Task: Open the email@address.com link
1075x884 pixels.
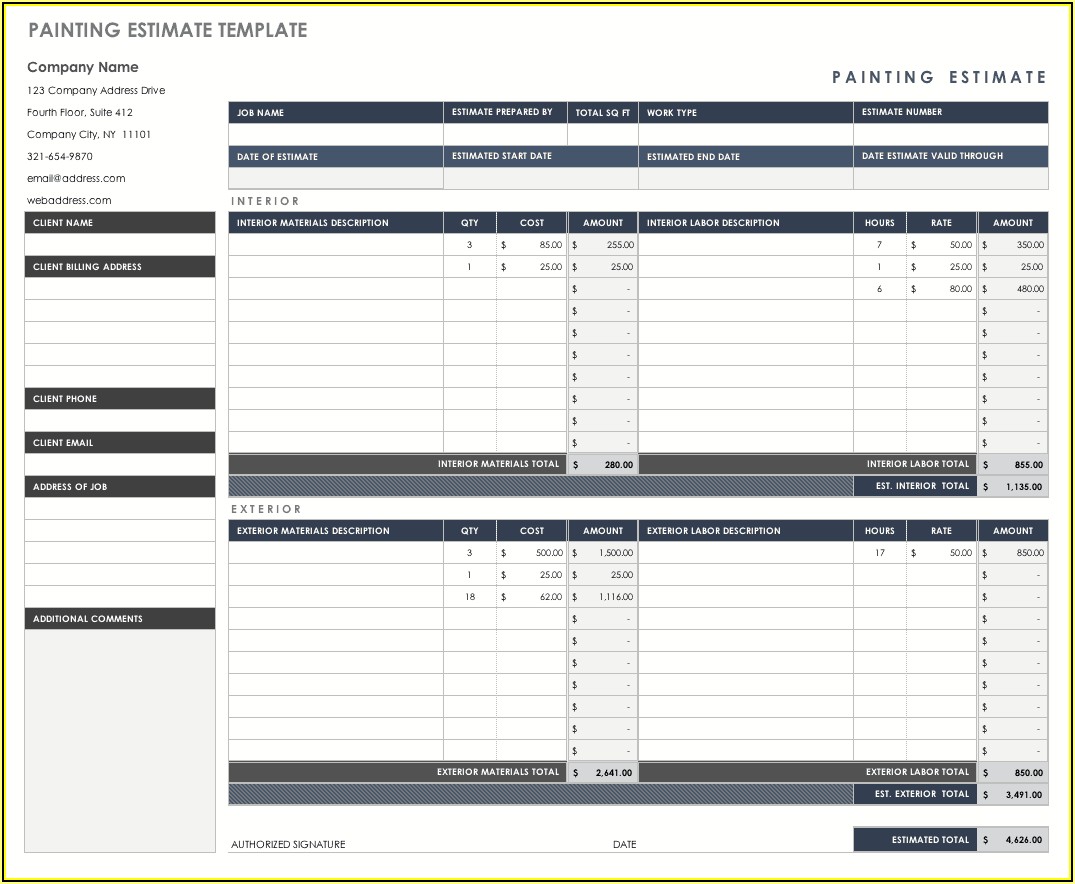Action: pyautogui.click(x=76, y=178)
